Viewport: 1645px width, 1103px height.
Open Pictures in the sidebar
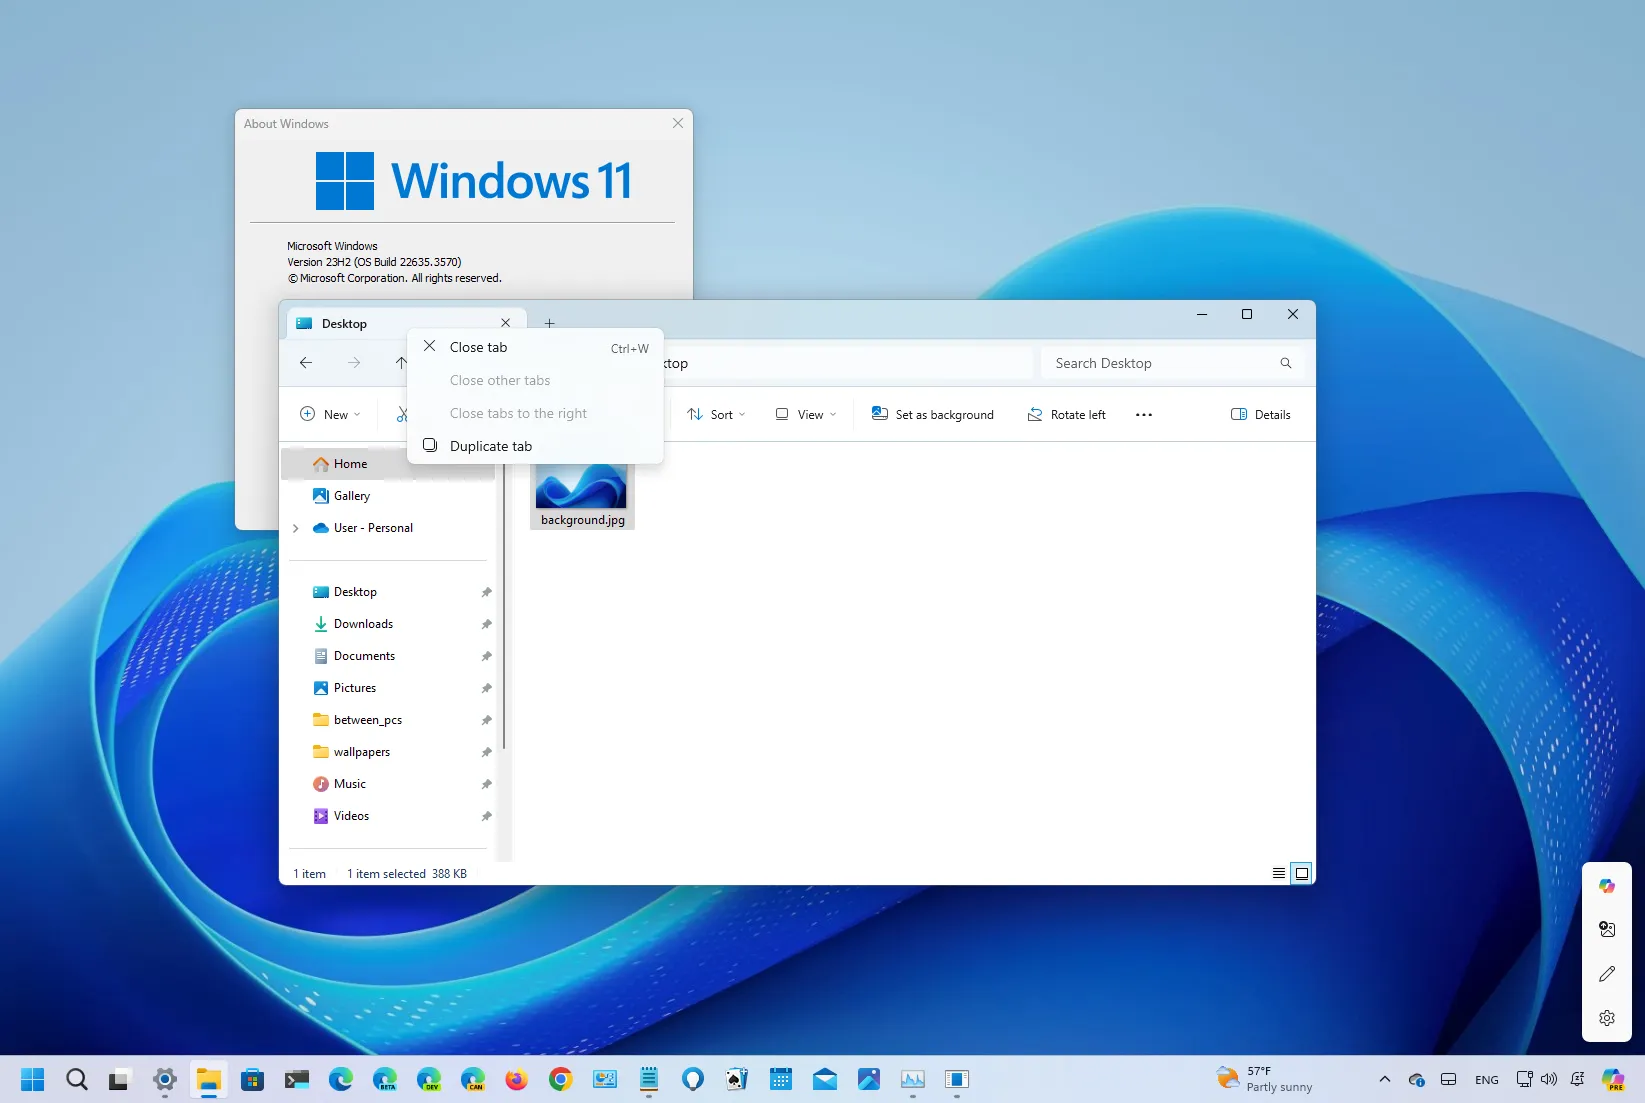click(388, 688)
